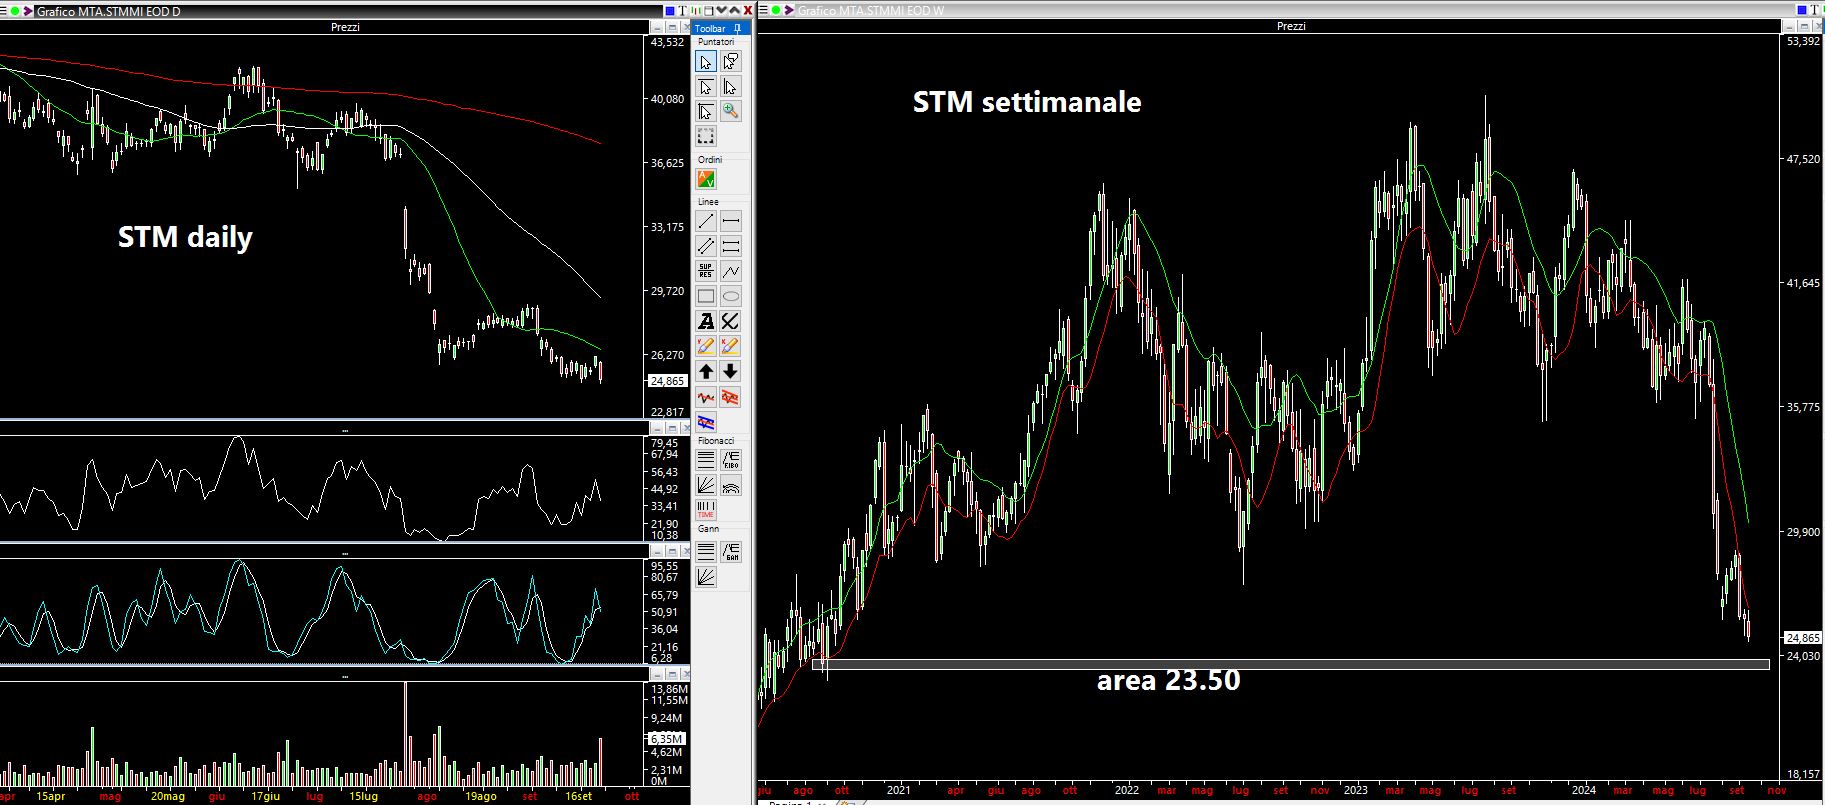Screen dimensions: 1825x805
Task: Select the FIBO projection tool
Action: (x=731, y=460)
